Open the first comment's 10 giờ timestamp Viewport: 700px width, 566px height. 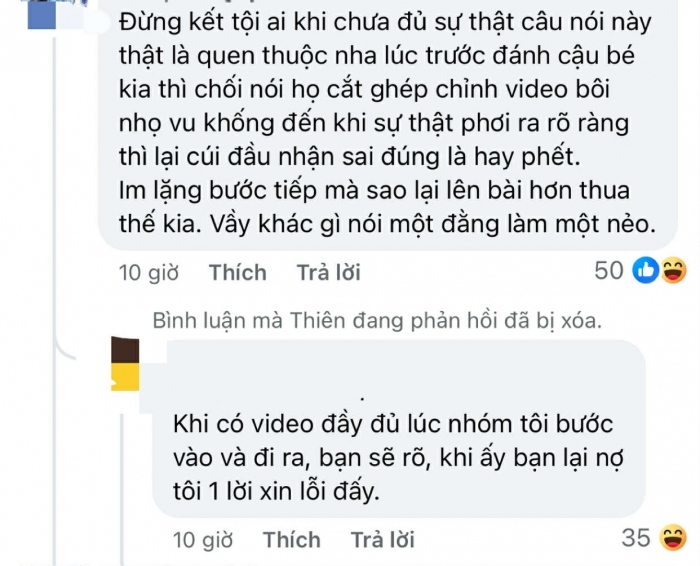149,272
